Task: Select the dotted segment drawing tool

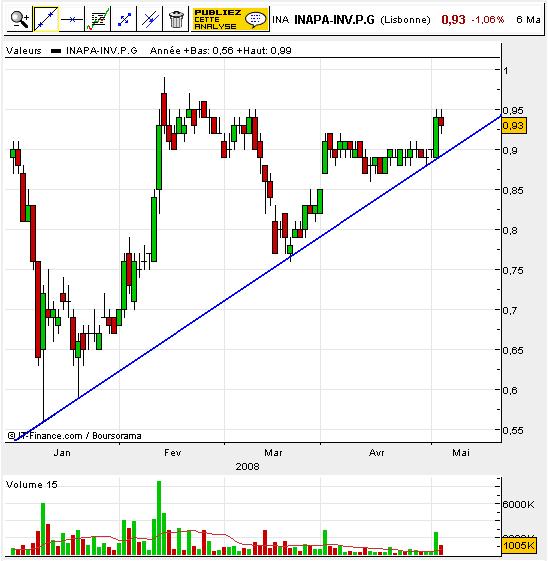Action: click(x=124, y=19)
